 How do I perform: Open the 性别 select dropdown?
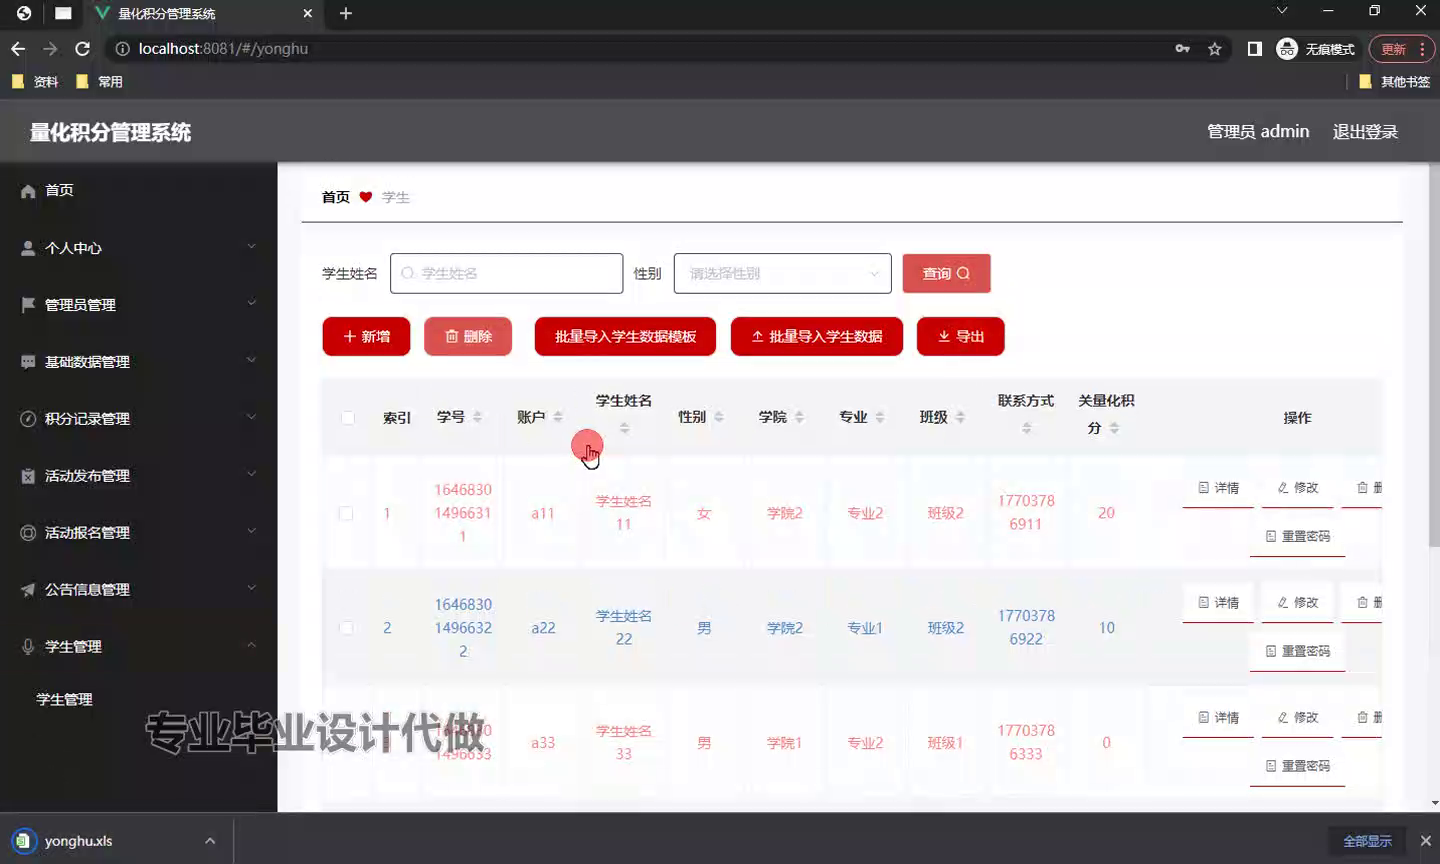(x=783, y=273)
